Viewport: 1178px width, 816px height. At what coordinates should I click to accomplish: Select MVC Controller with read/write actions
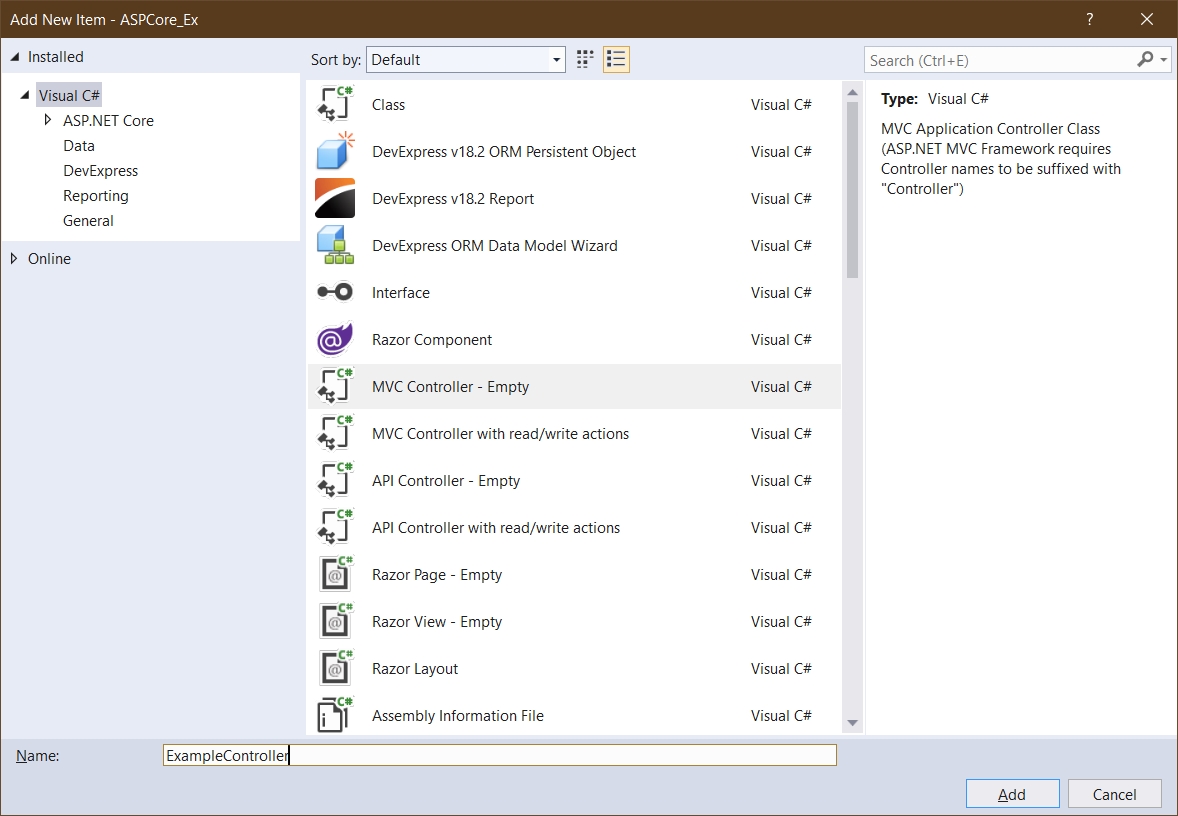(500, 434)
